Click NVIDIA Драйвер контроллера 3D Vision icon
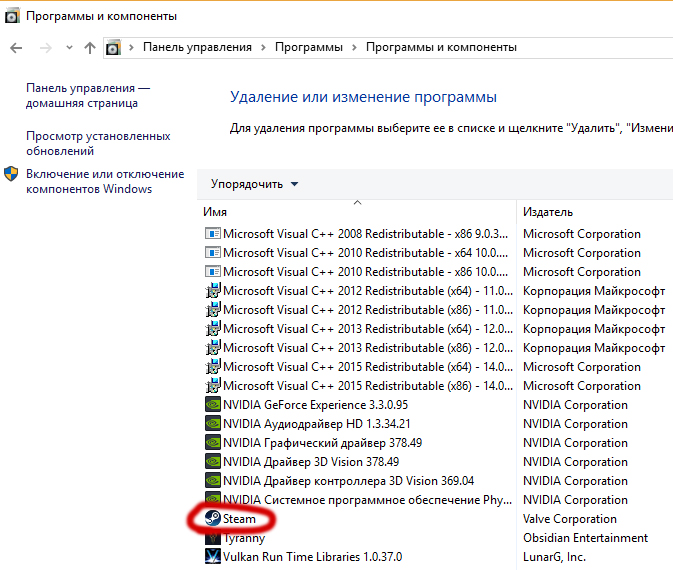The width and height of the screenshot is (673, 570). pos(213,480)
